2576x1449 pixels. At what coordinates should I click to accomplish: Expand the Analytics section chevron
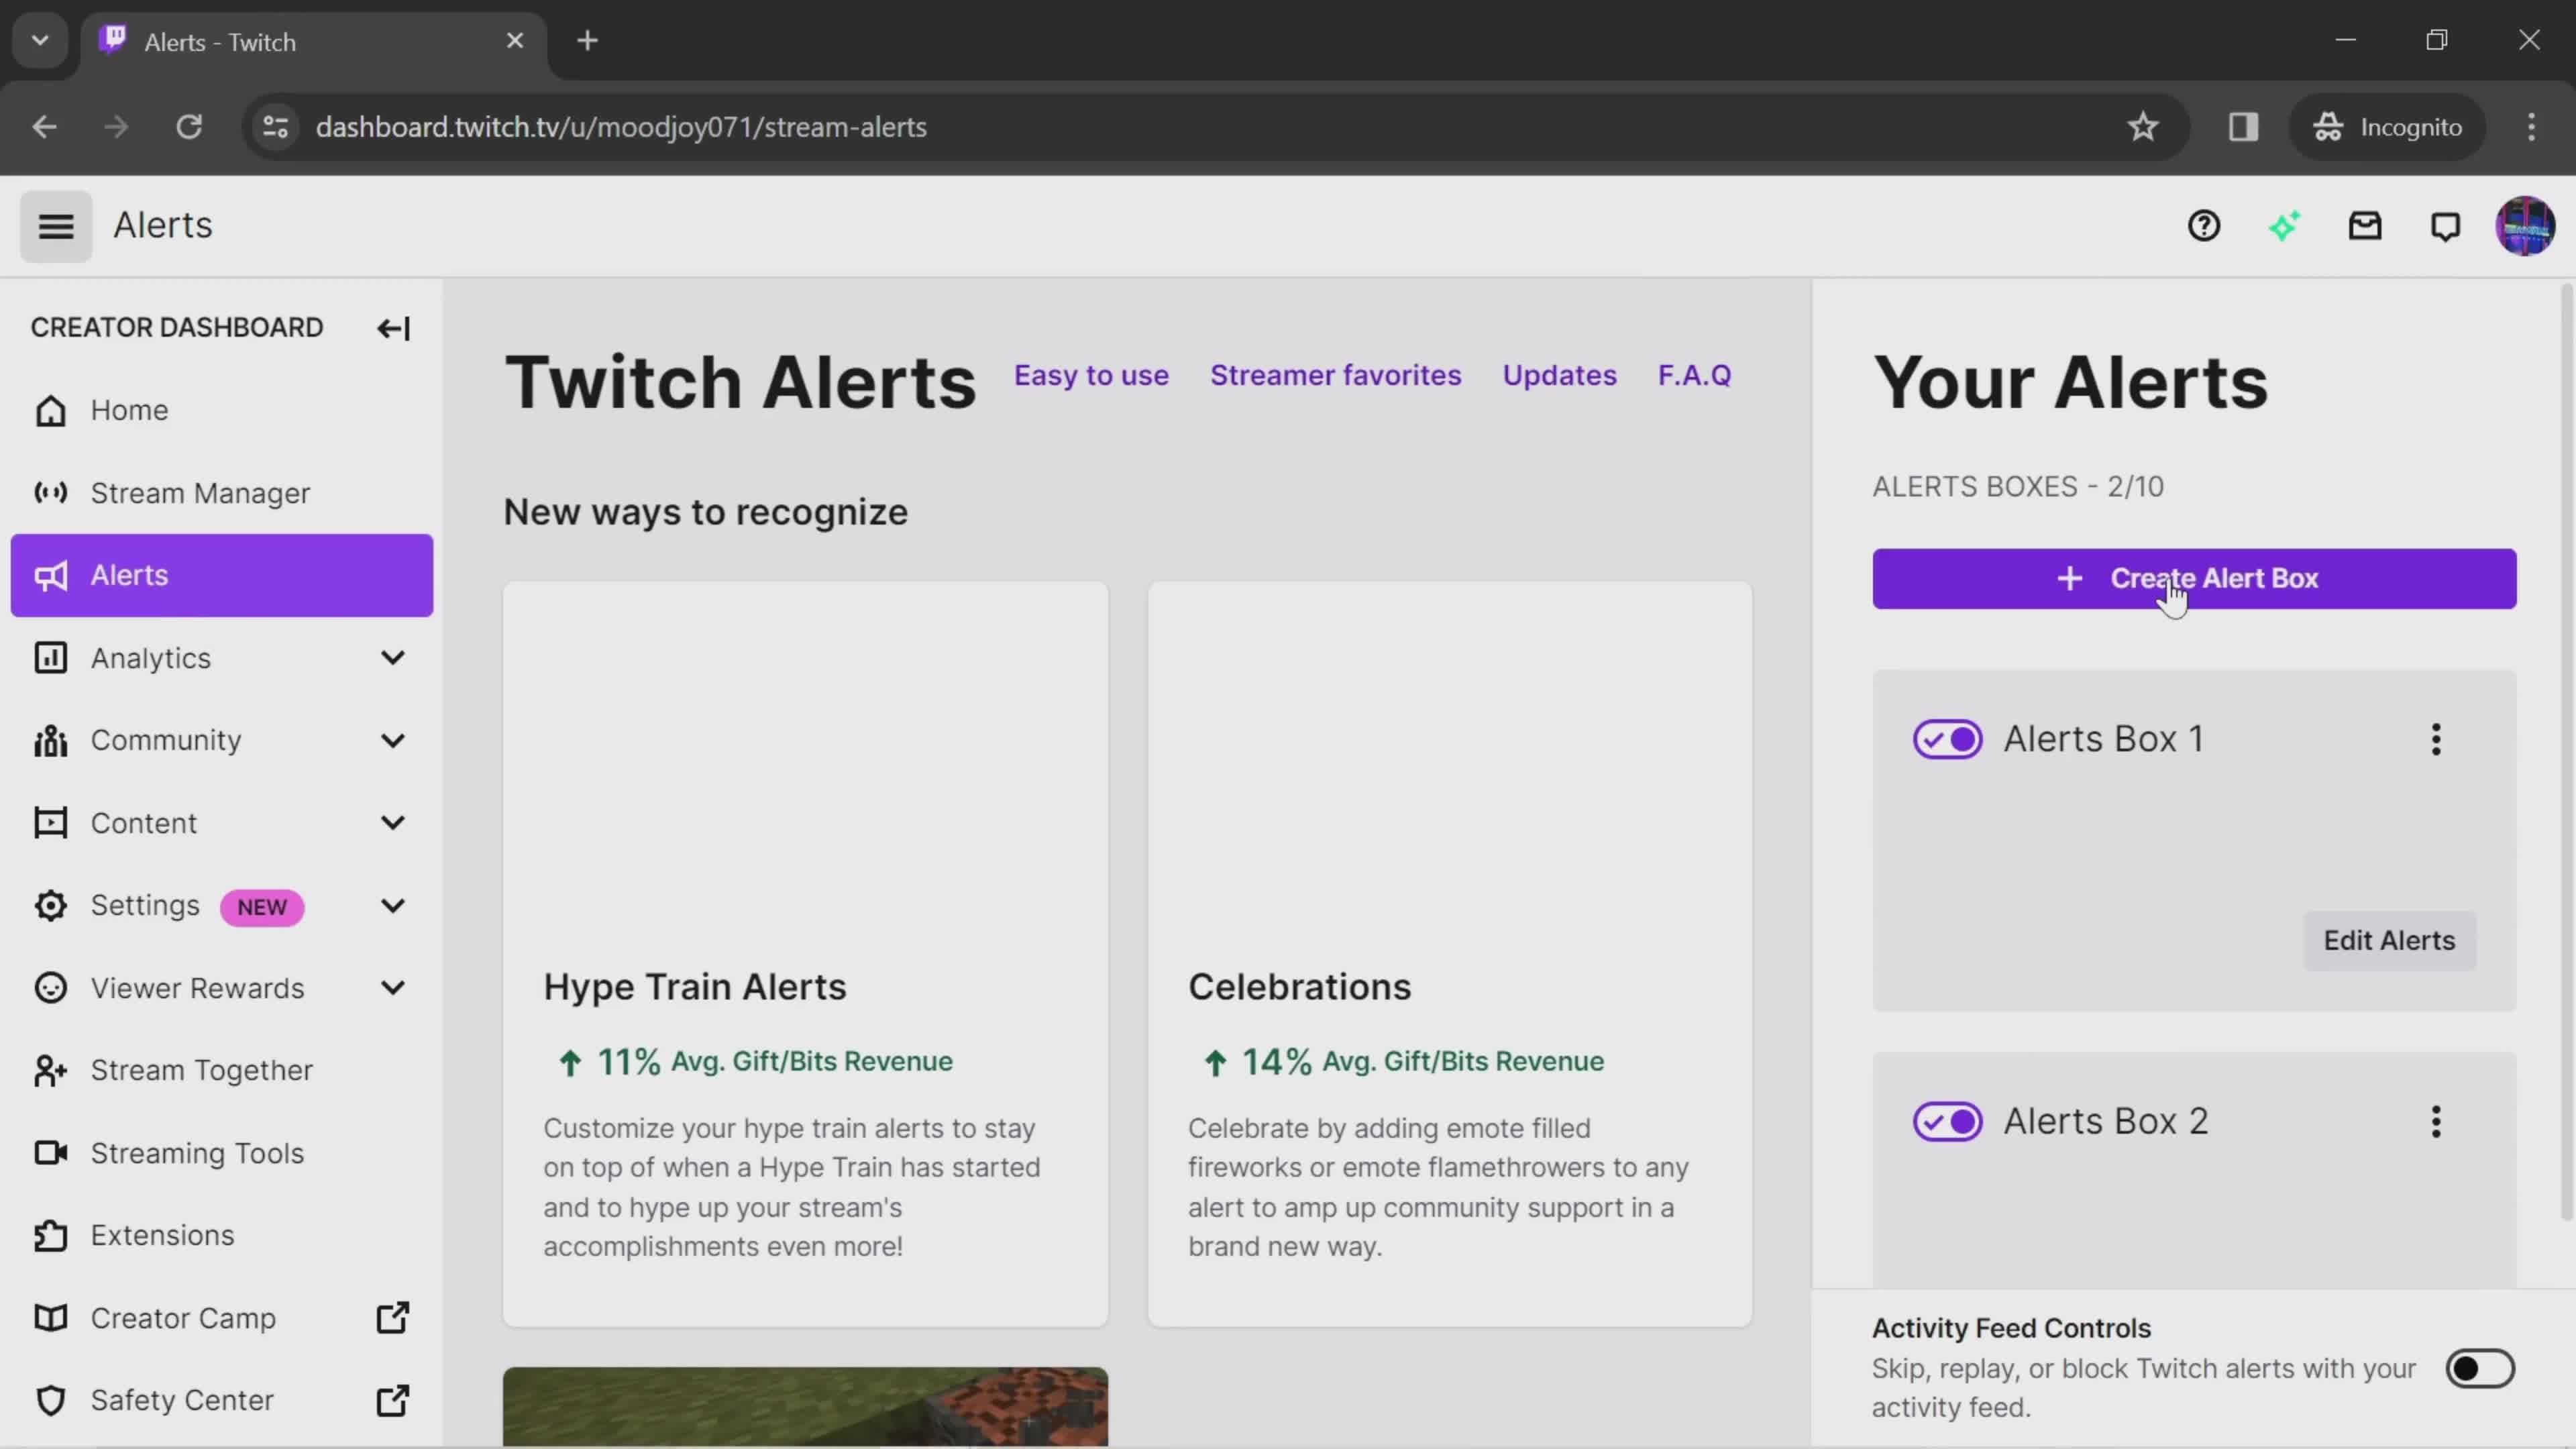(x=393, y=658)
